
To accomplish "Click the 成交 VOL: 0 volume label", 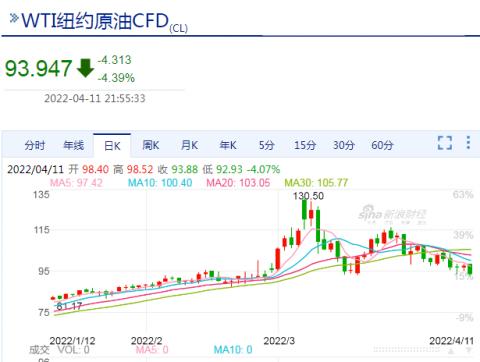I will (59, 350).
